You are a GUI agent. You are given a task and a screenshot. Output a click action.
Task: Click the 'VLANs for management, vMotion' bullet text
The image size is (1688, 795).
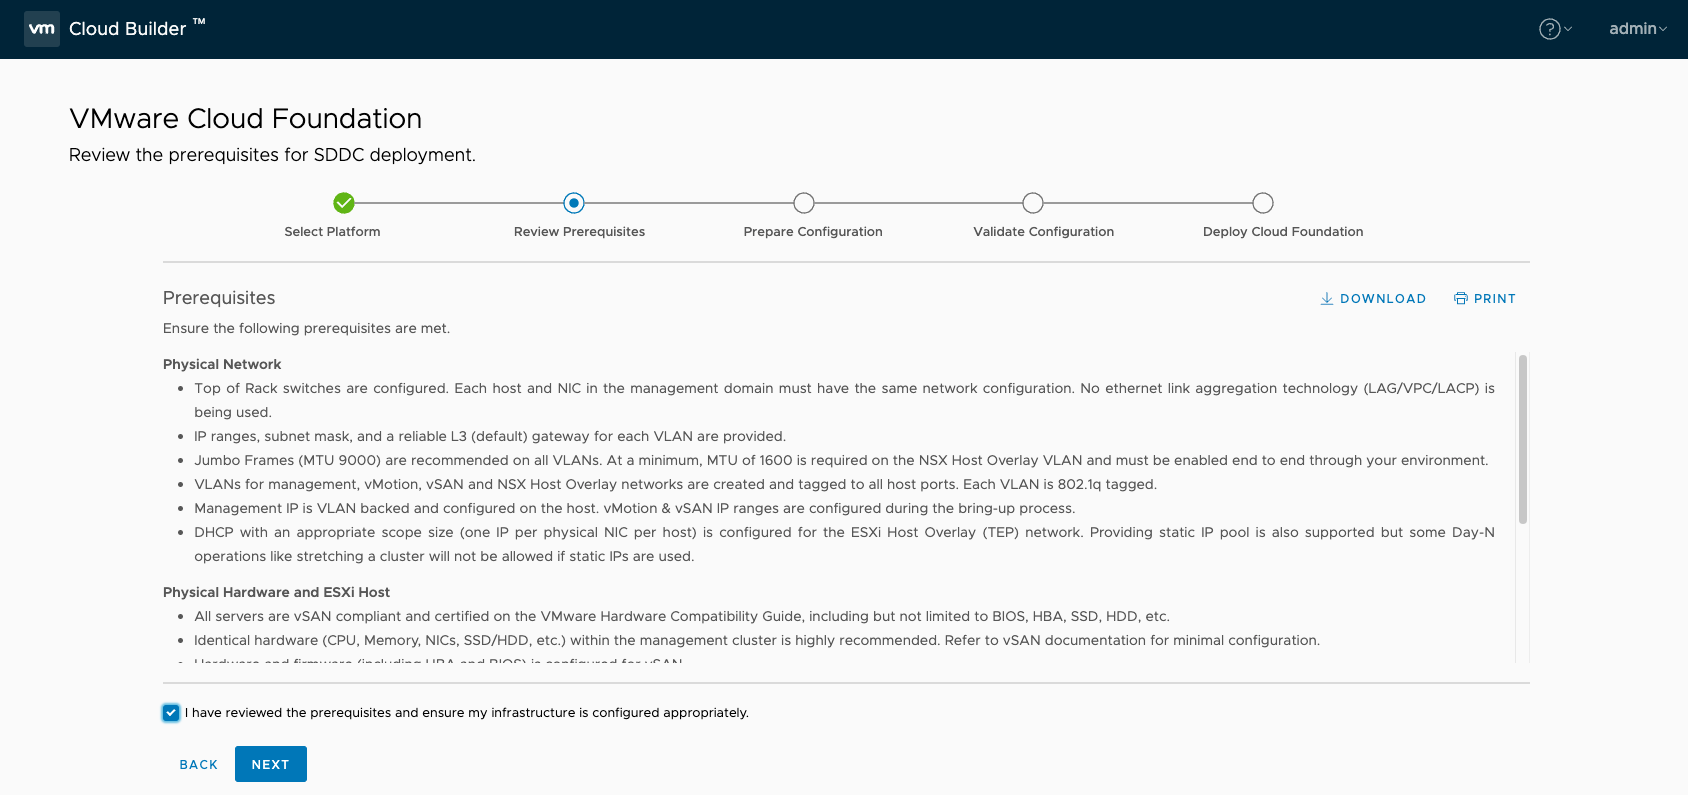(675, 485)
